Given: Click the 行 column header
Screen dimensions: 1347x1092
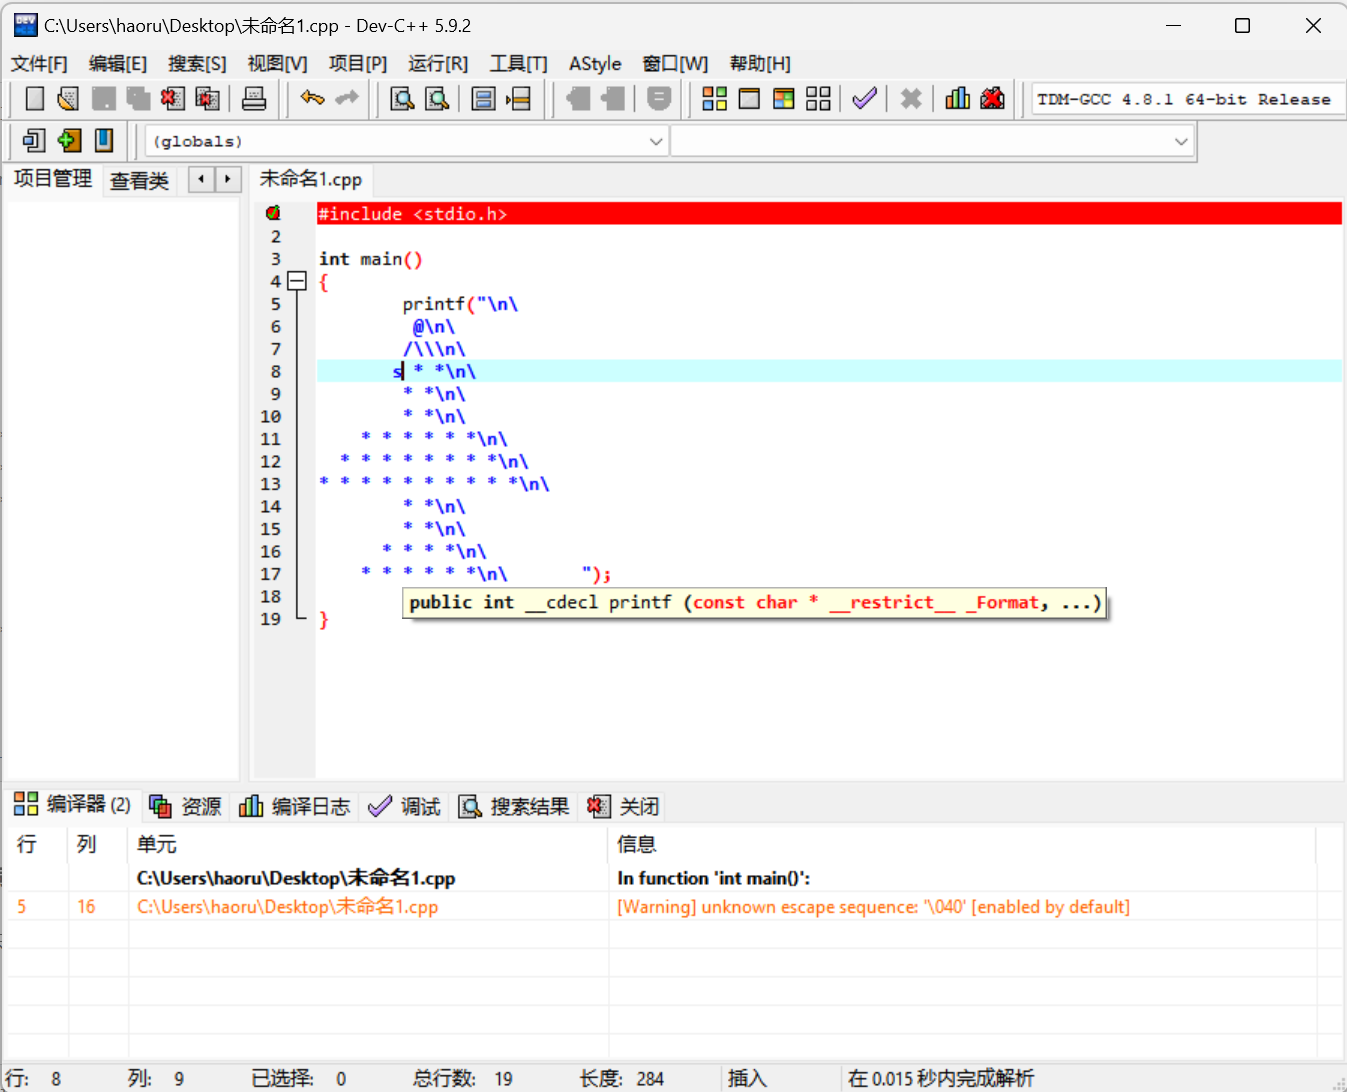Looking at the screenshot, I should [x=38, y=844].
